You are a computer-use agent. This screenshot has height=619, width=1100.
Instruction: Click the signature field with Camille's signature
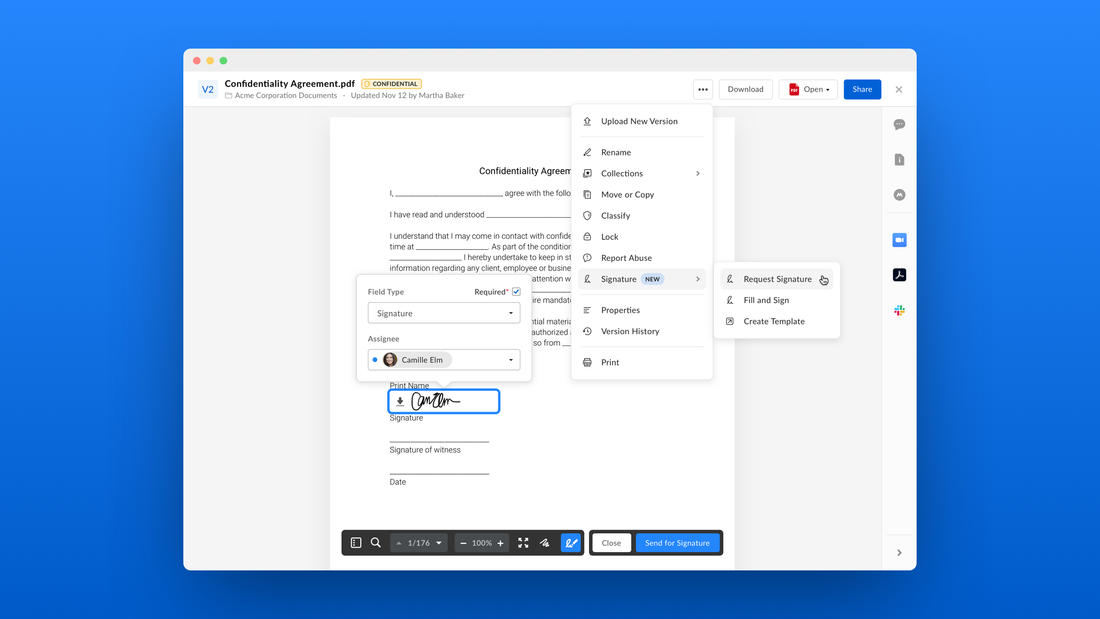(x=443, y=401)
